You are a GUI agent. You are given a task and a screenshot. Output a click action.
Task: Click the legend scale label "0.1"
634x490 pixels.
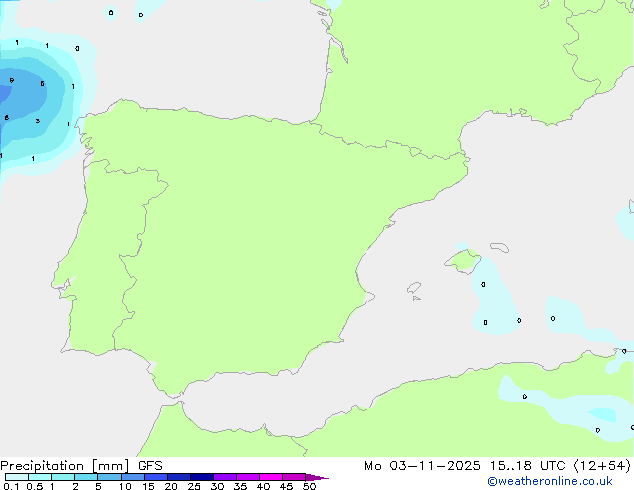(11, 486)
